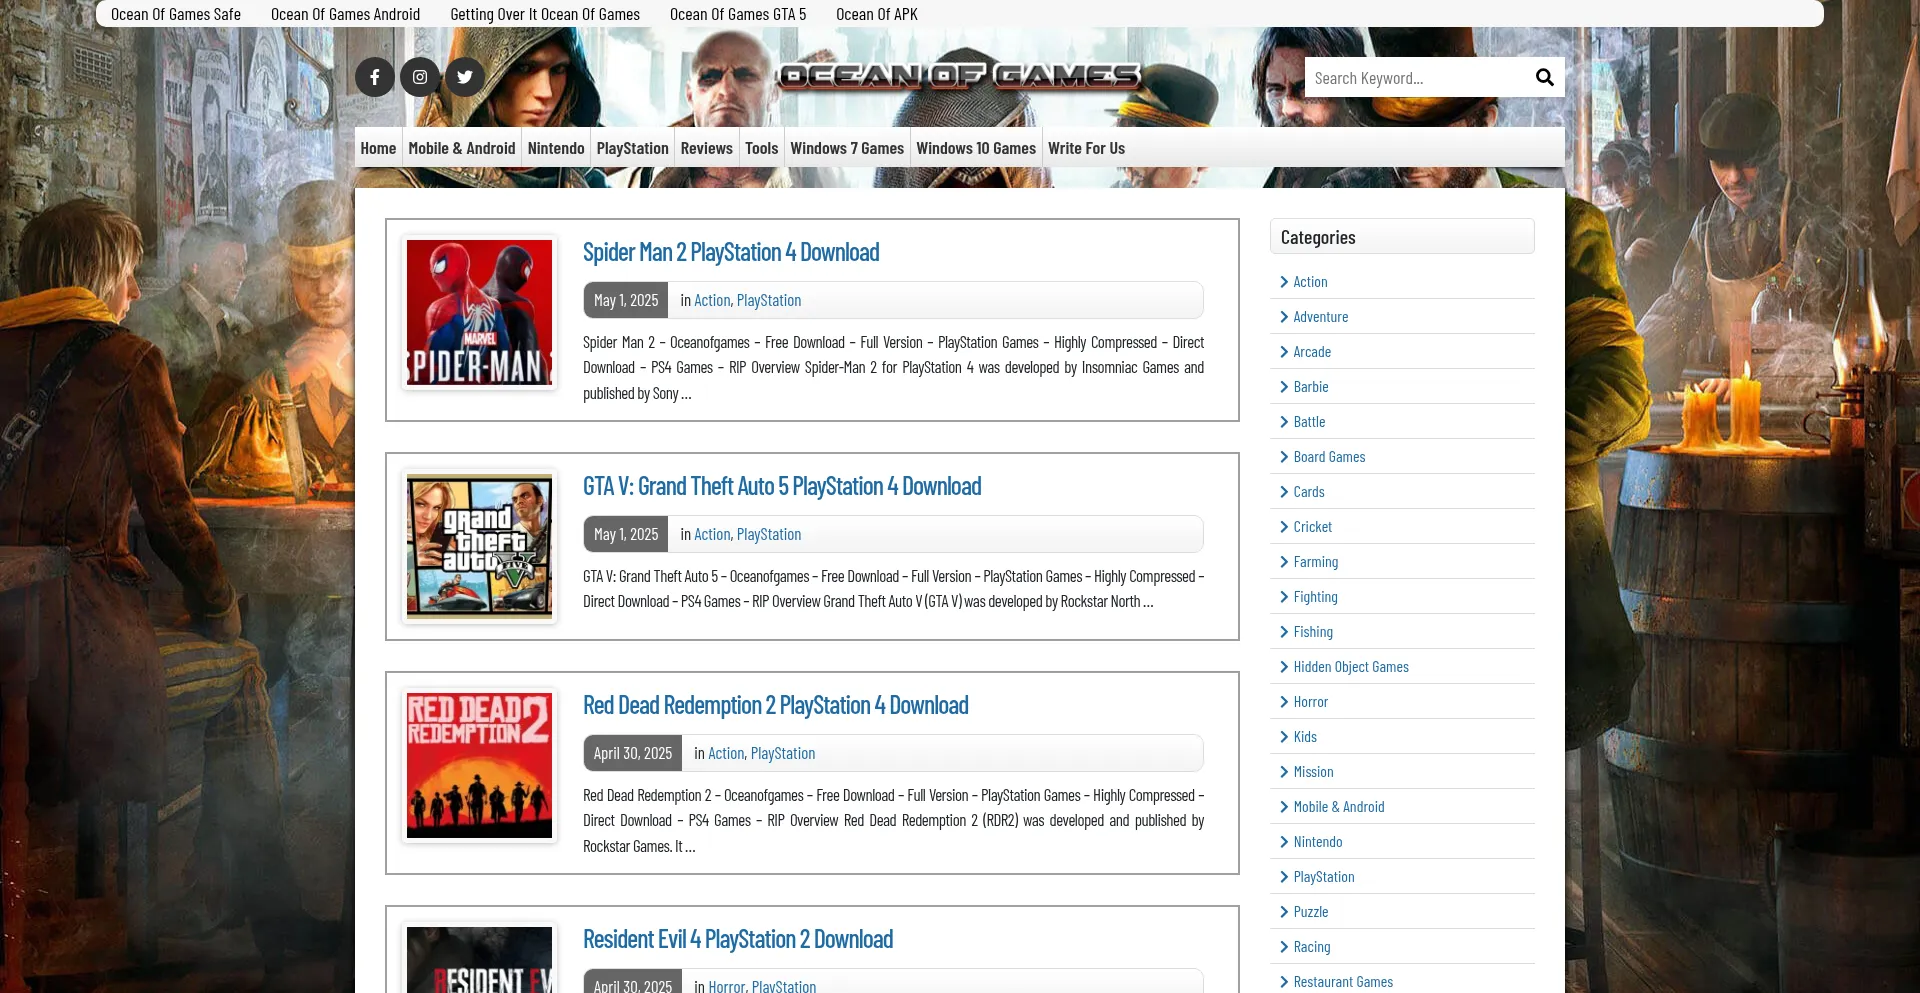Select Action in the Categories sidebar
Image resolution: width=1920 pixels, height=993 pixels.
pos(1310,282)
